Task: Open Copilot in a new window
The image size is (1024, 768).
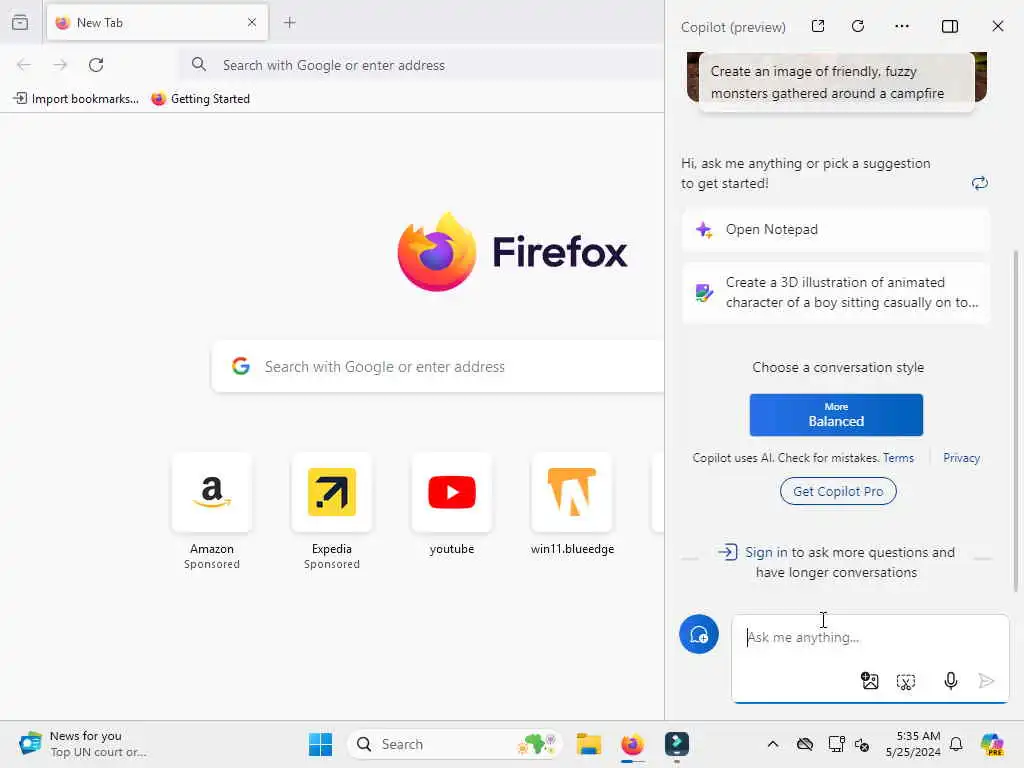Action: tap(818, 26)
